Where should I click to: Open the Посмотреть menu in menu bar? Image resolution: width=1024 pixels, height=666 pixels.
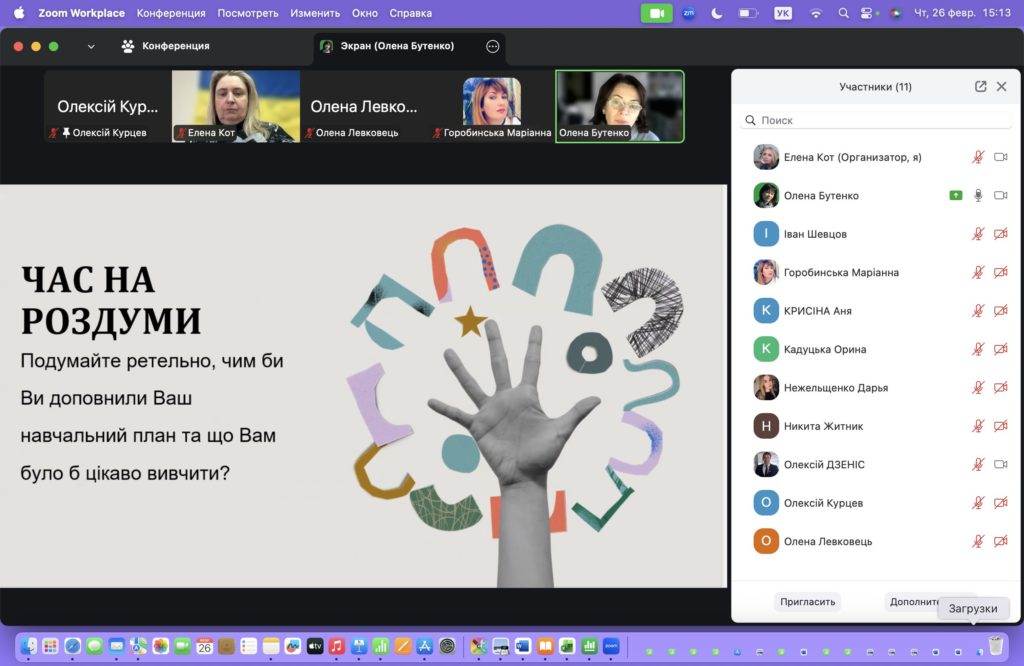(248, 13)
